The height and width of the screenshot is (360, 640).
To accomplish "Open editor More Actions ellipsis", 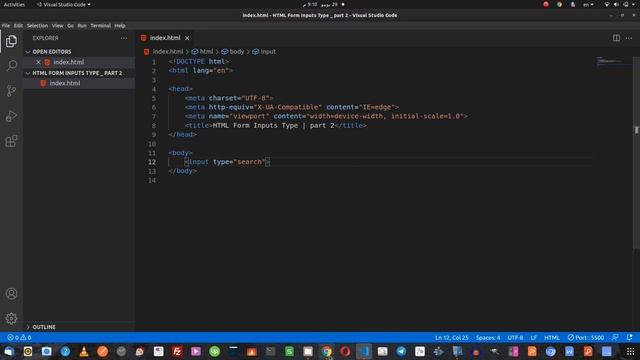I will click(x=629, y=38).
